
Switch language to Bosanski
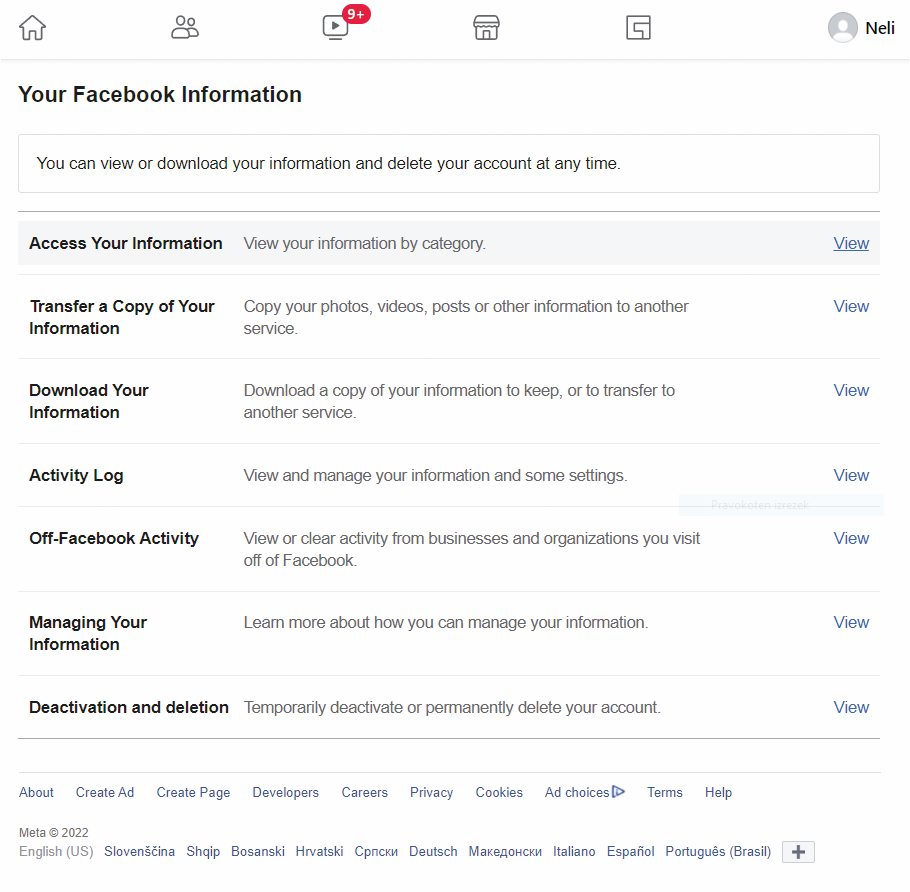point(258,851)
